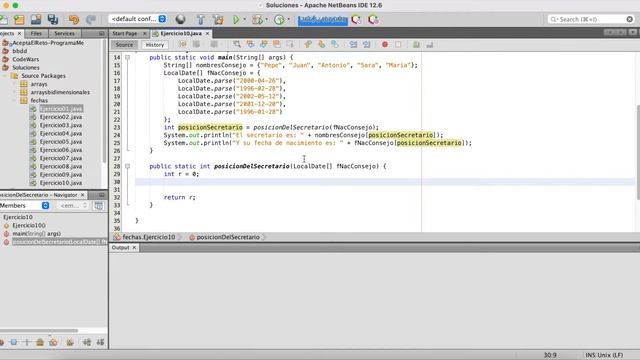
Task: Open the Debug Project dropdown arrow
Action: 267,19
